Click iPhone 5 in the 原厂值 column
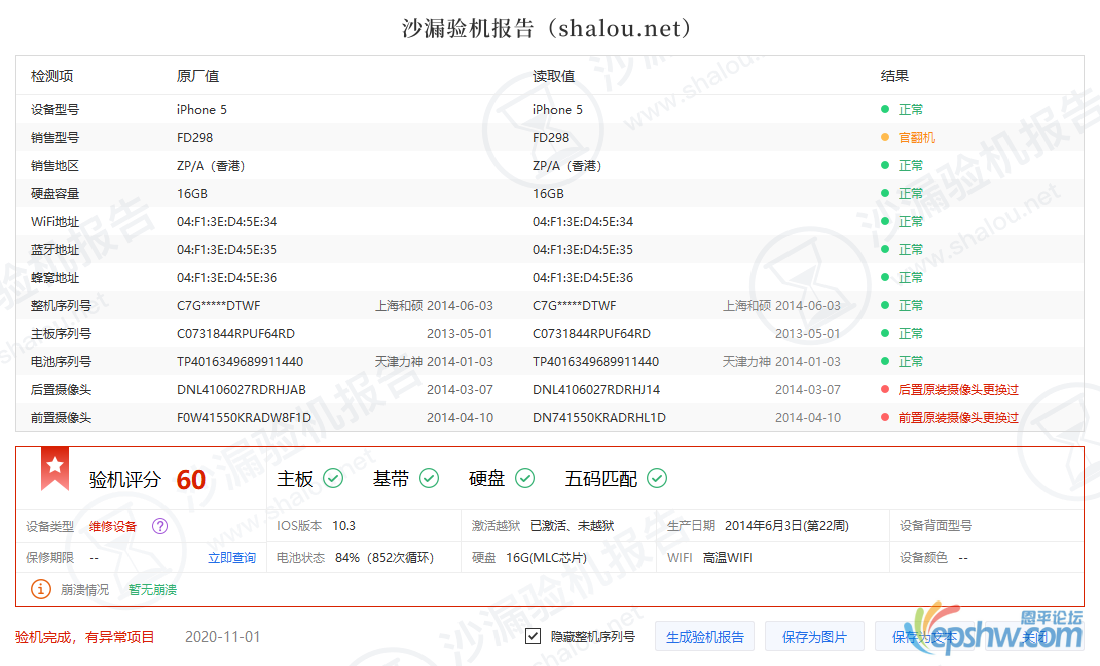Image resolution: width=1100 pixels, height=666 pixels. (x=202, y=109)
